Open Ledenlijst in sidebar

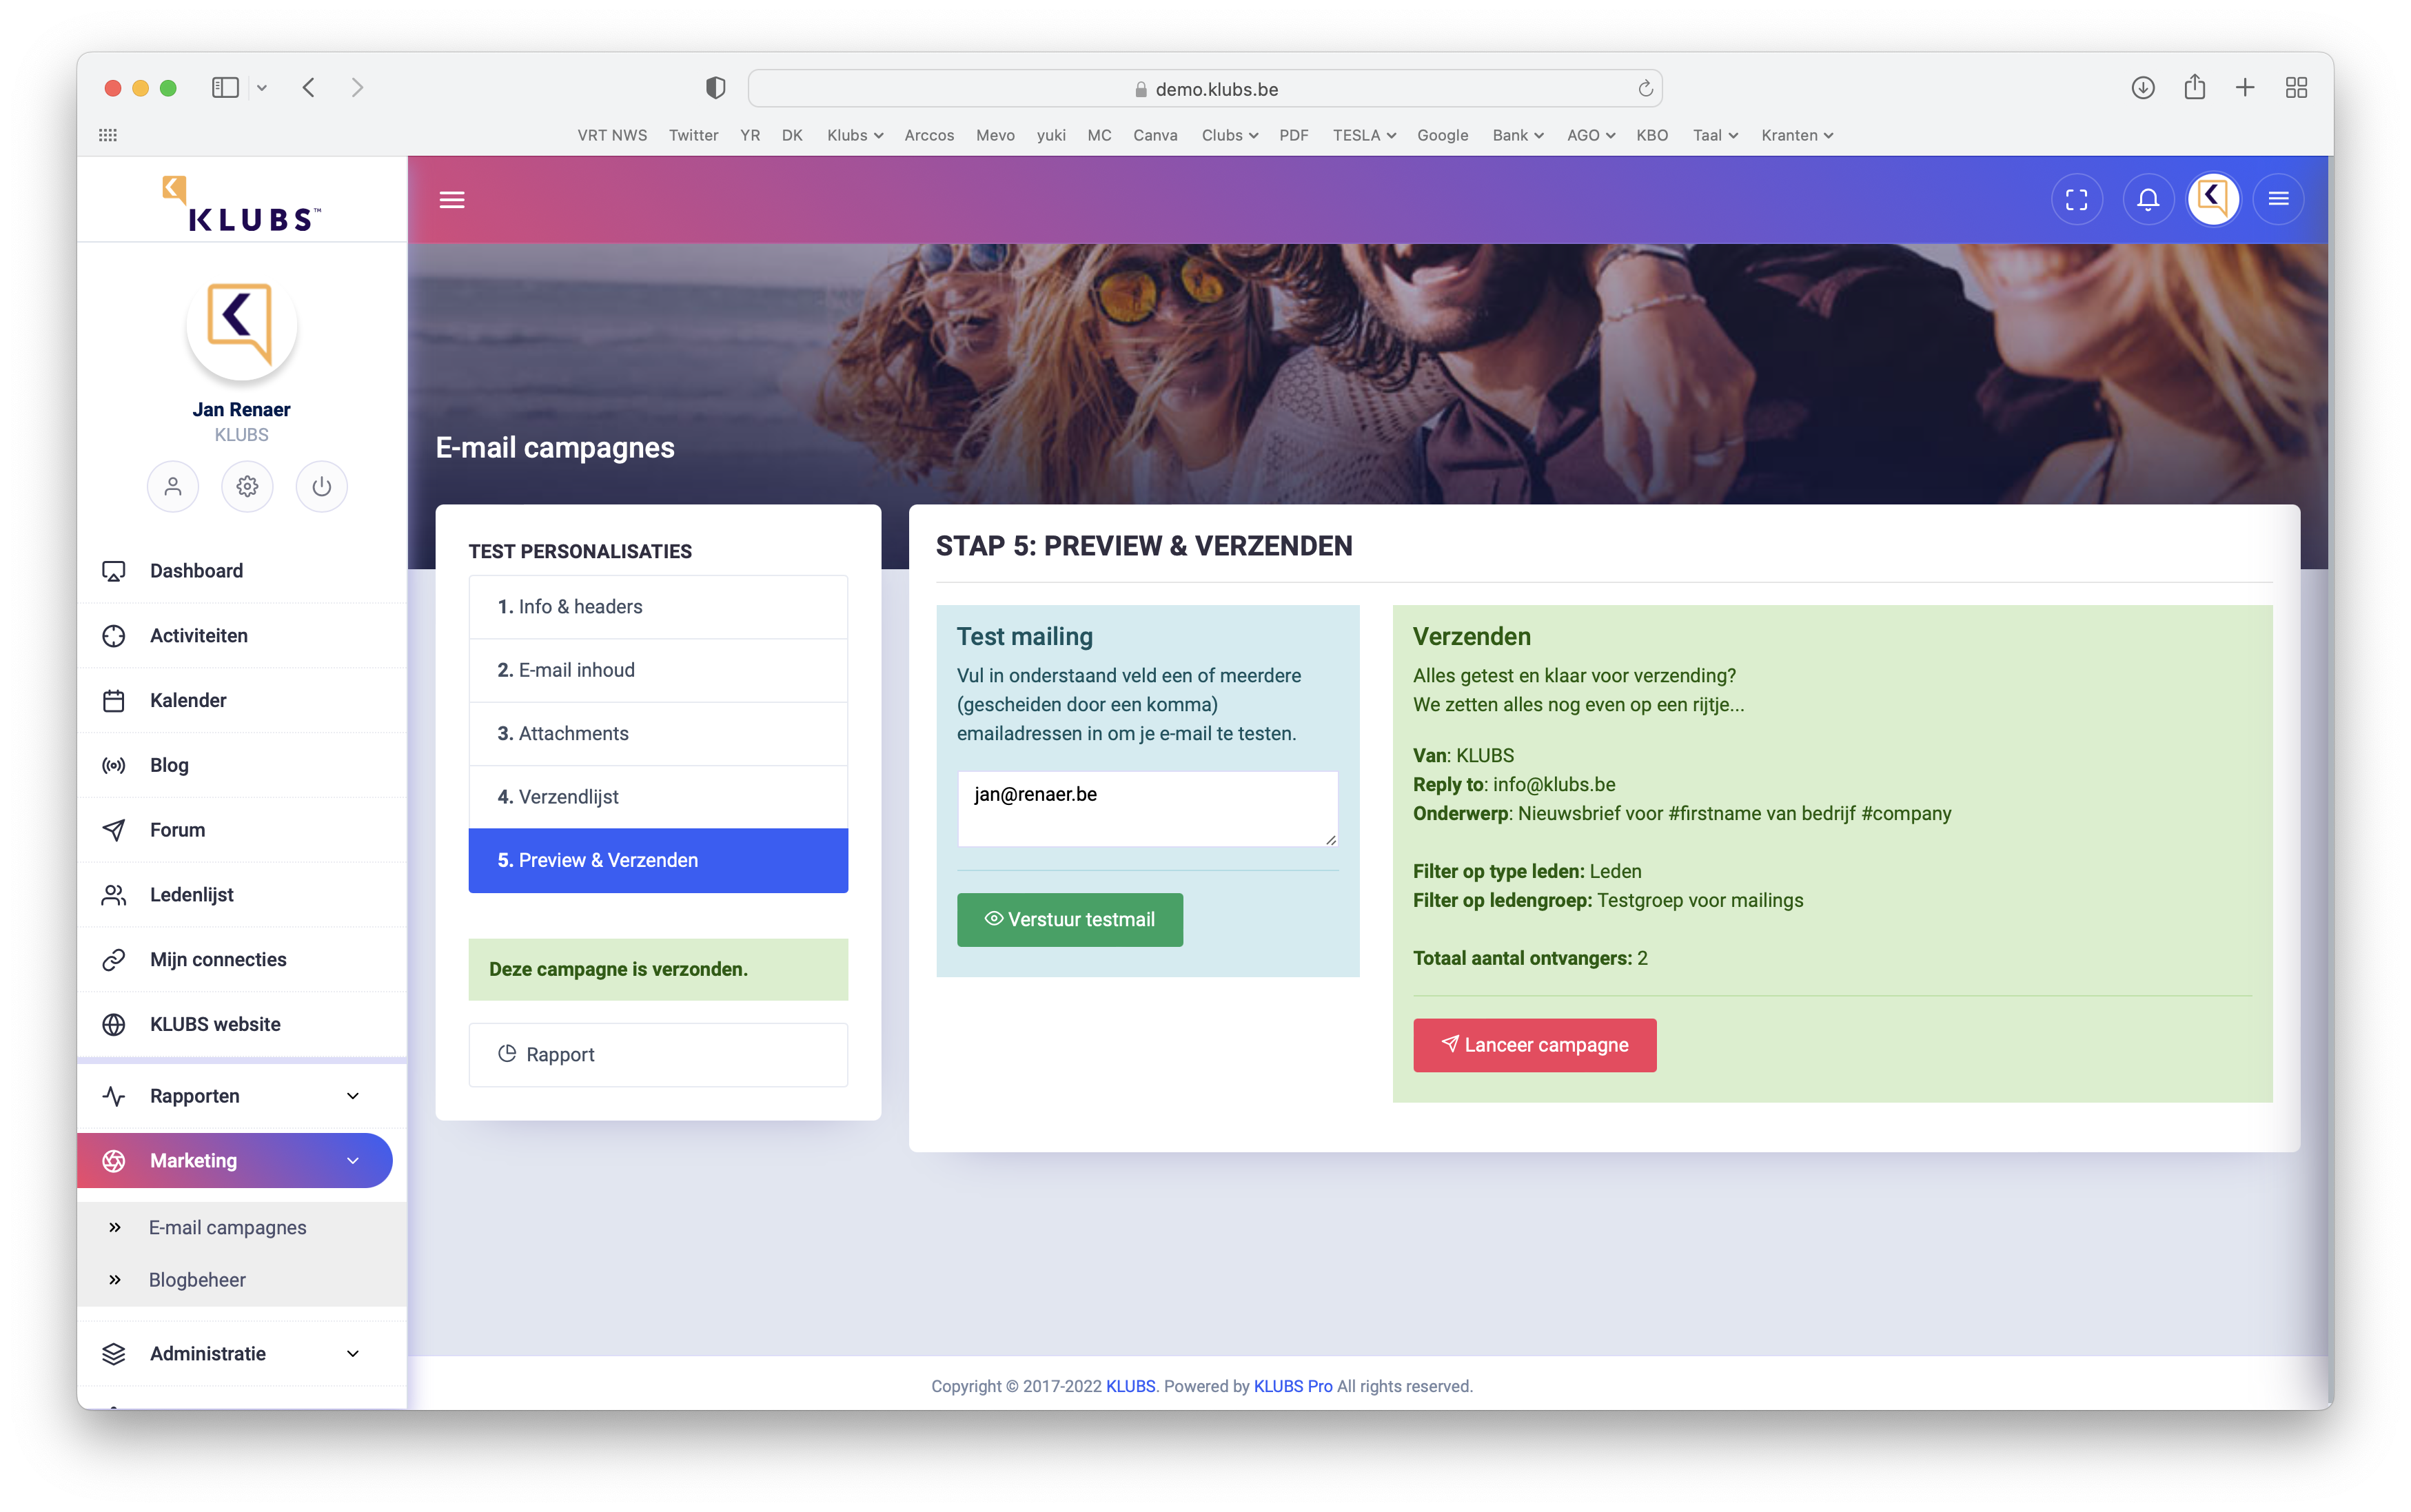click(242, 895)
